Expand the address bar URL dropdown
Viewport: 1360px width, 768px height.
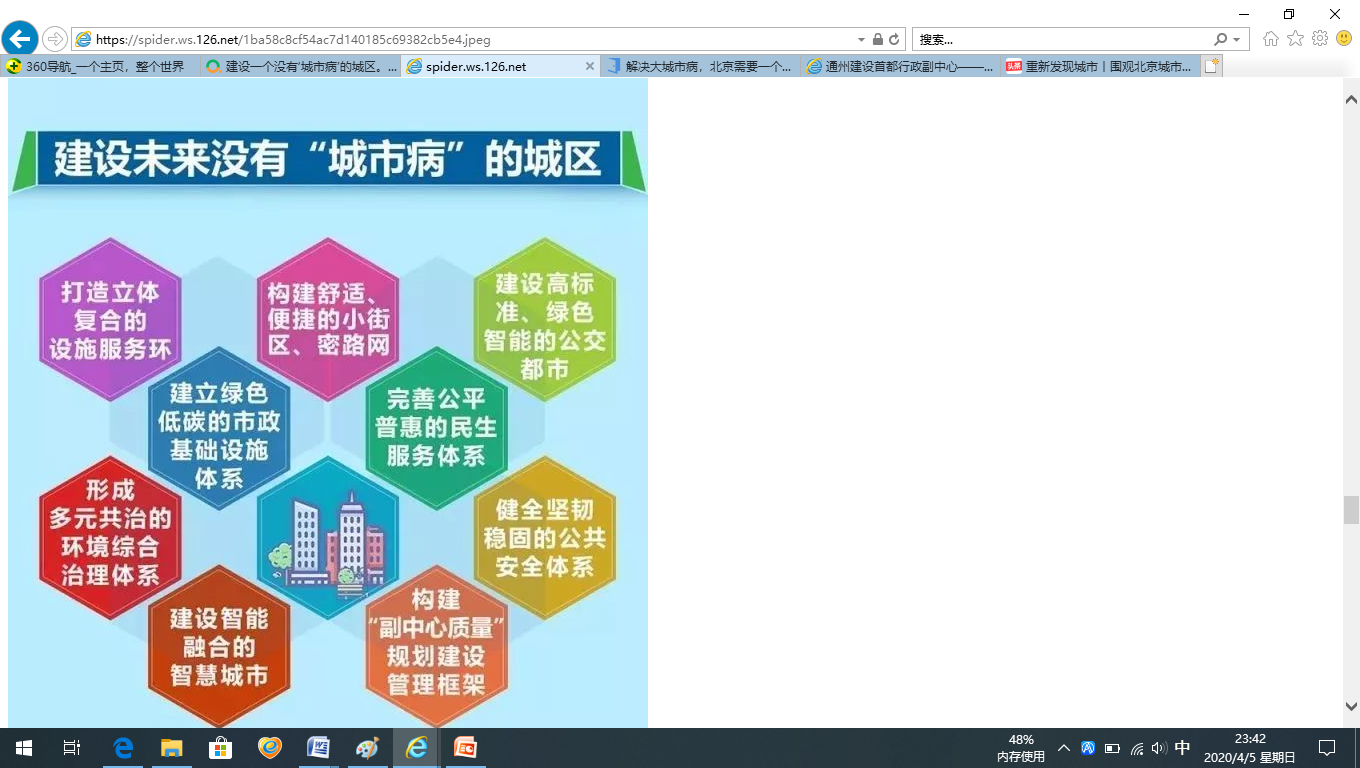[x=862, y=39]
